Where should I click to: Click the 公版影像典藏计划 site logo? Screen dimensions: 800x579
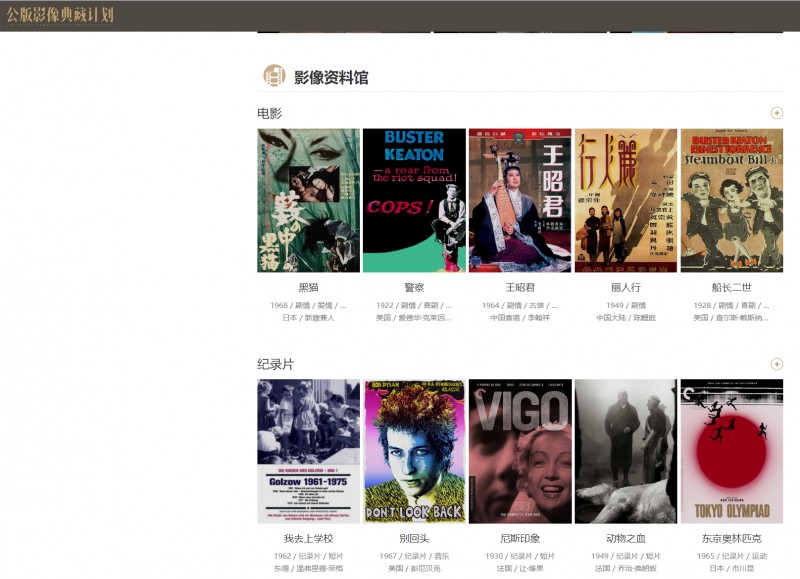(60, 15)
